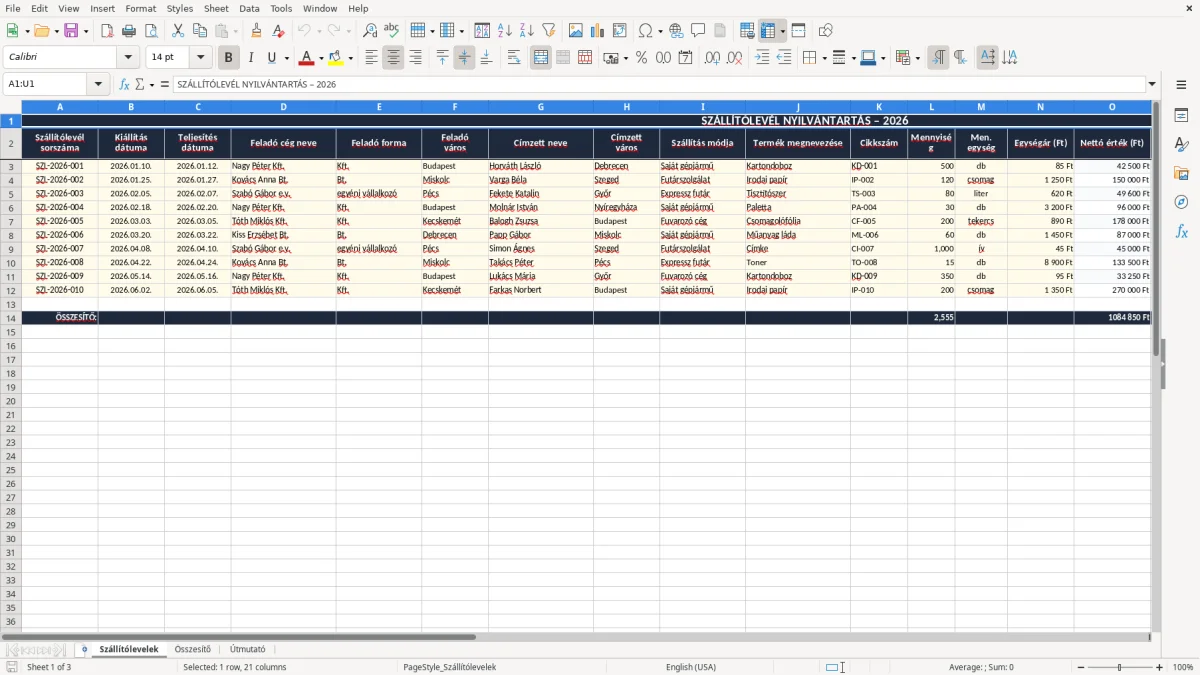Open the Insert Special Character dropdown arrow
Image resolution: width=1200 pixels, height=675 pixels.
pos(660,31)
